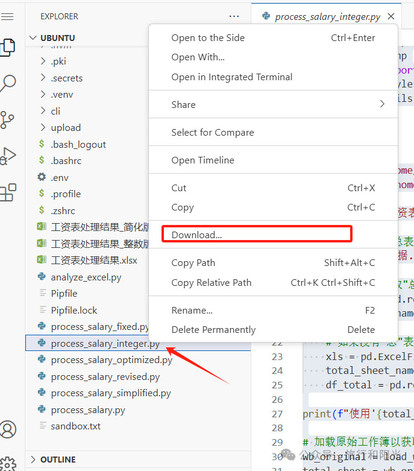Close the process_salary_integer.py tab
This screenshot has height=471, width=414.
[391, 16]
